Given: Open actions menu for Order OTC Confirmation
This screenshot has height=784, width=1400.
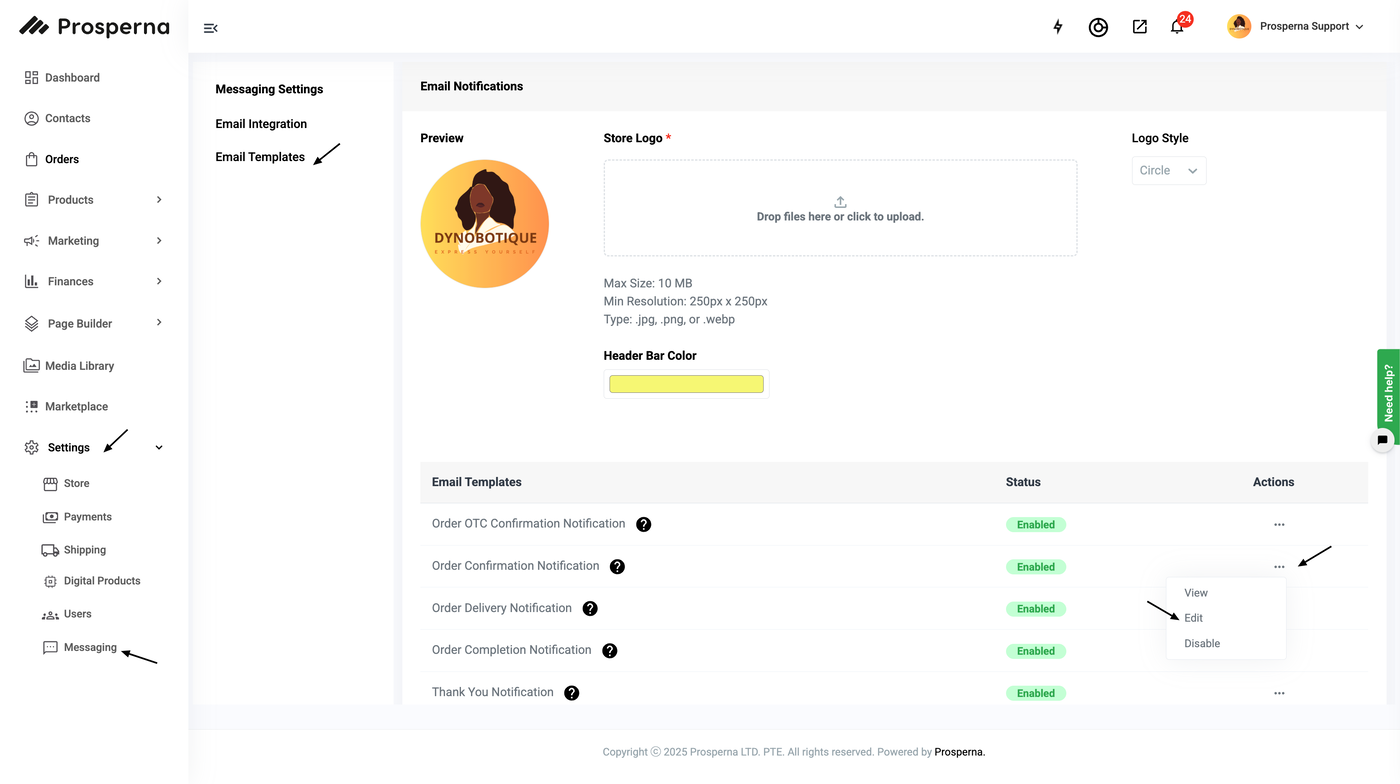Looking at the screenshot, I should [1279, 525].
